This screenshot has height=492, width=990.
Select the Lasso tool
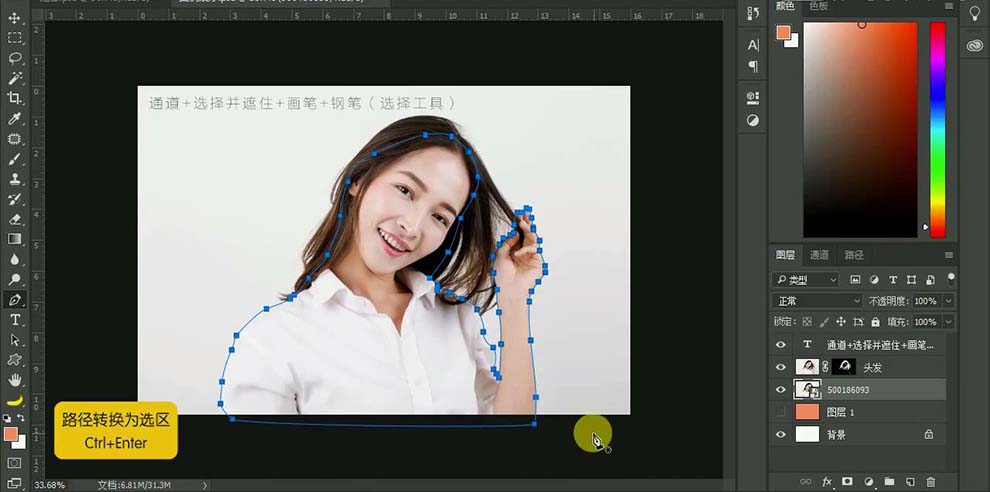pos(15,58)
